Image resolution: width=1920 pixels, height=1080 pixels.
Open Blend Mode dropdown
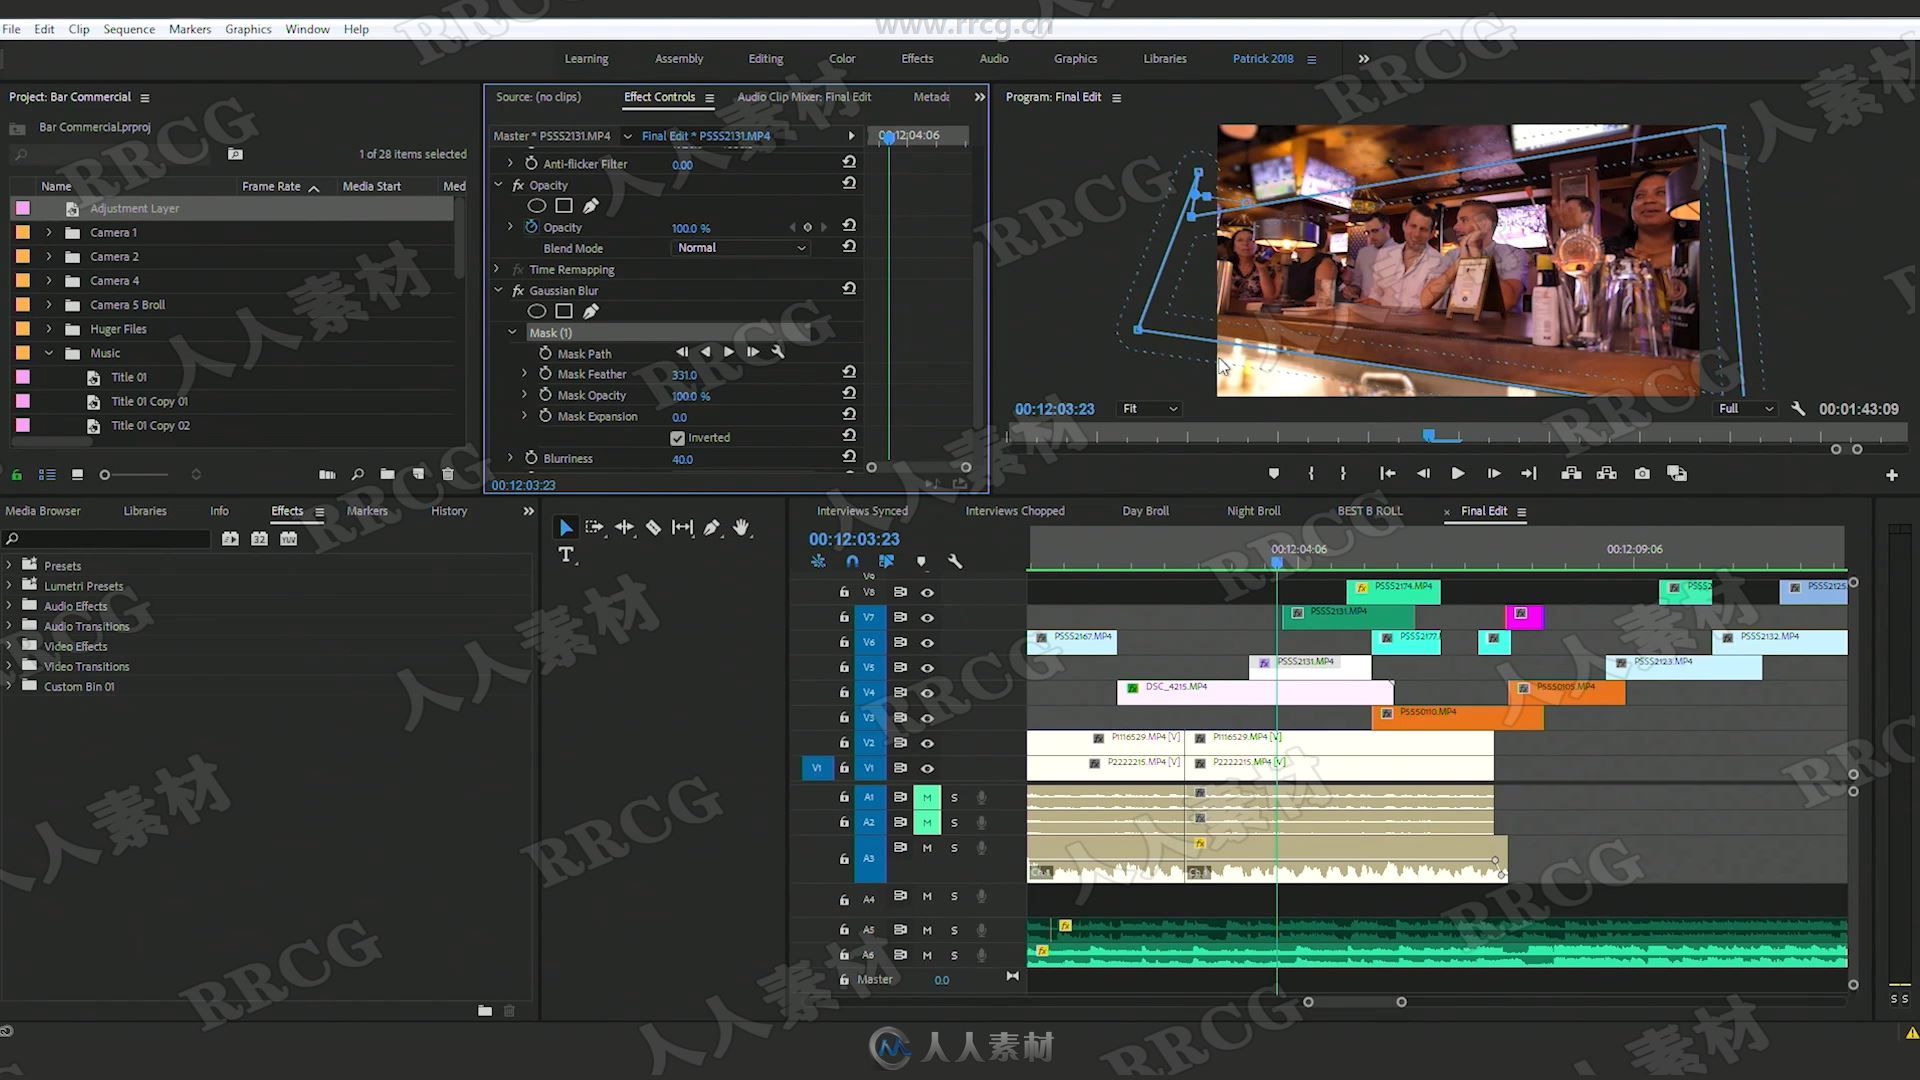pyautogui.click(x=740, y=248)
